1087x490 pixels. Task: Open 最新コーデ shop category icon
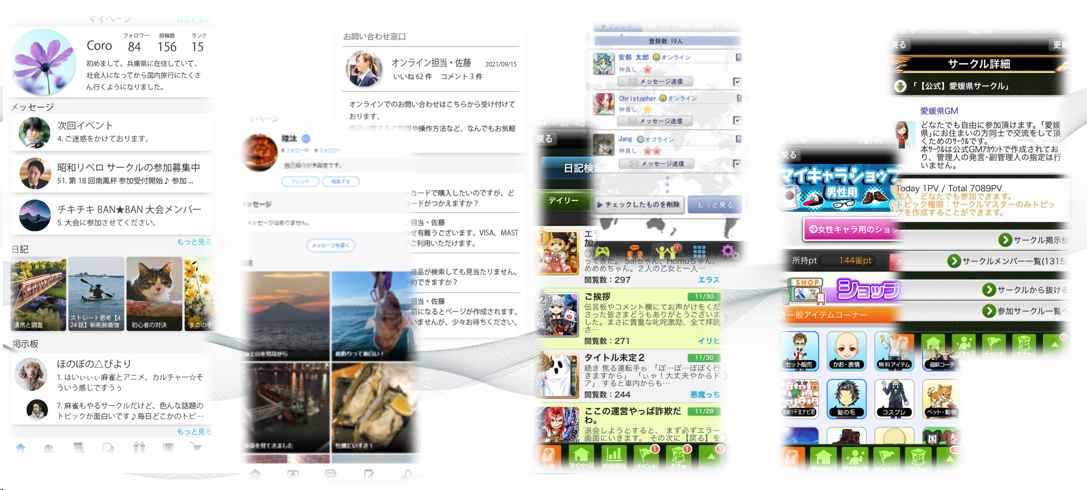pyautogui.click(x=940, y=352)
